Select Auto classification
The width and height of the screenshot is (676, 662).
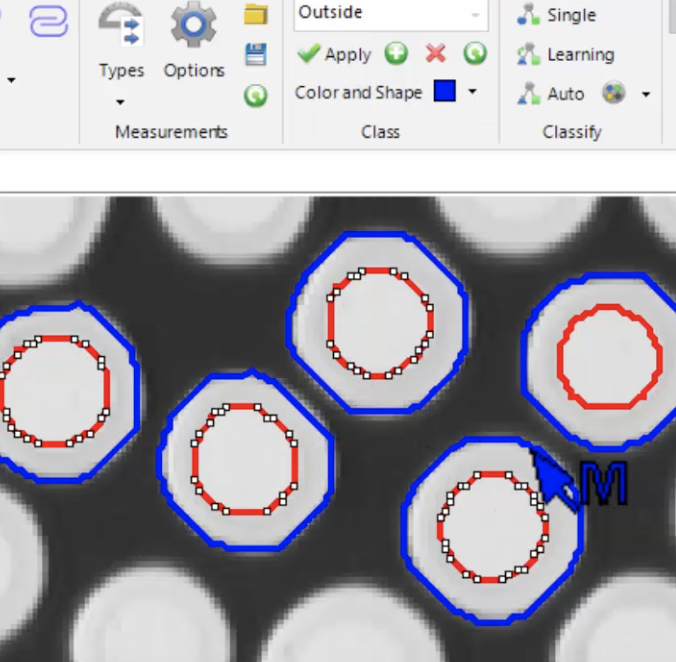[x=551, y=94]
